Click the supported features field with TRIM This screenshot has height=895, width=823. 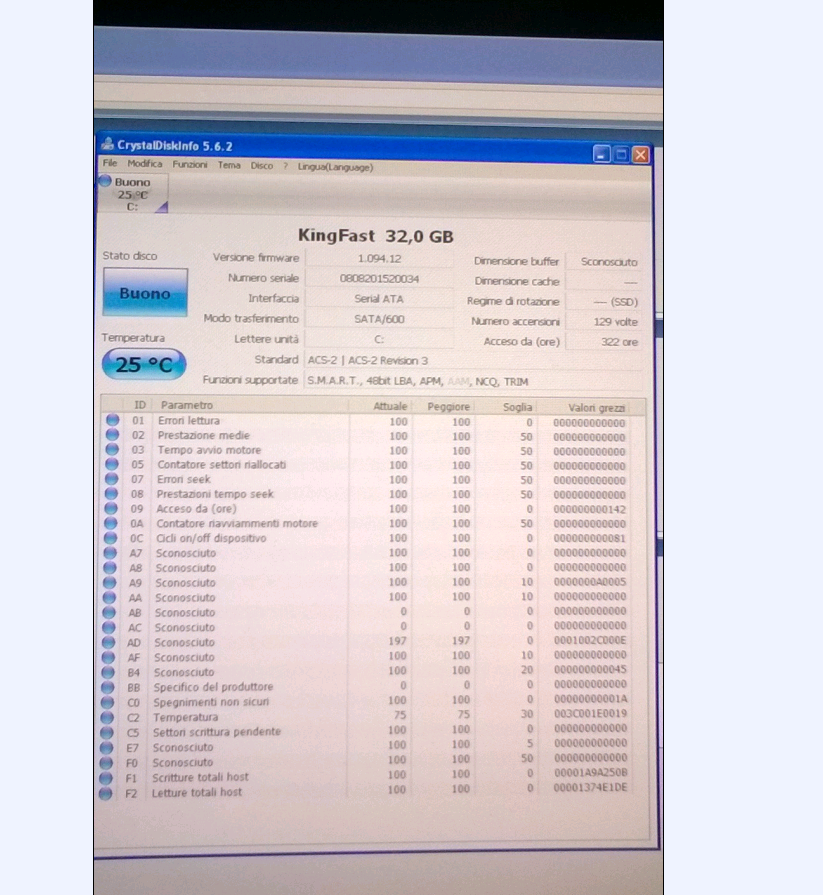pos(473,381)
